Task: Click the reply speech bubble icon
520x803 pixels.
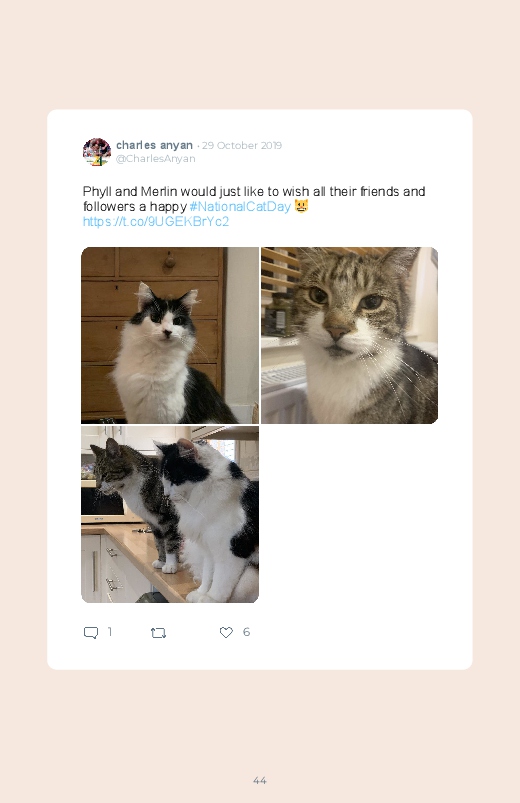Action: click(x=91, y=632)
